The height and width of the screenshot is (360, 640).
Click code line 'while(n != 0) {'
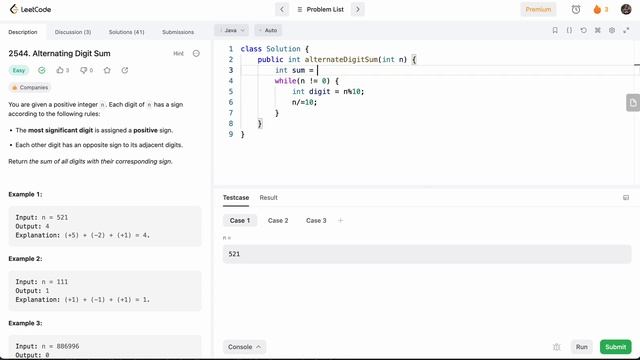click(x=307, y=81)
